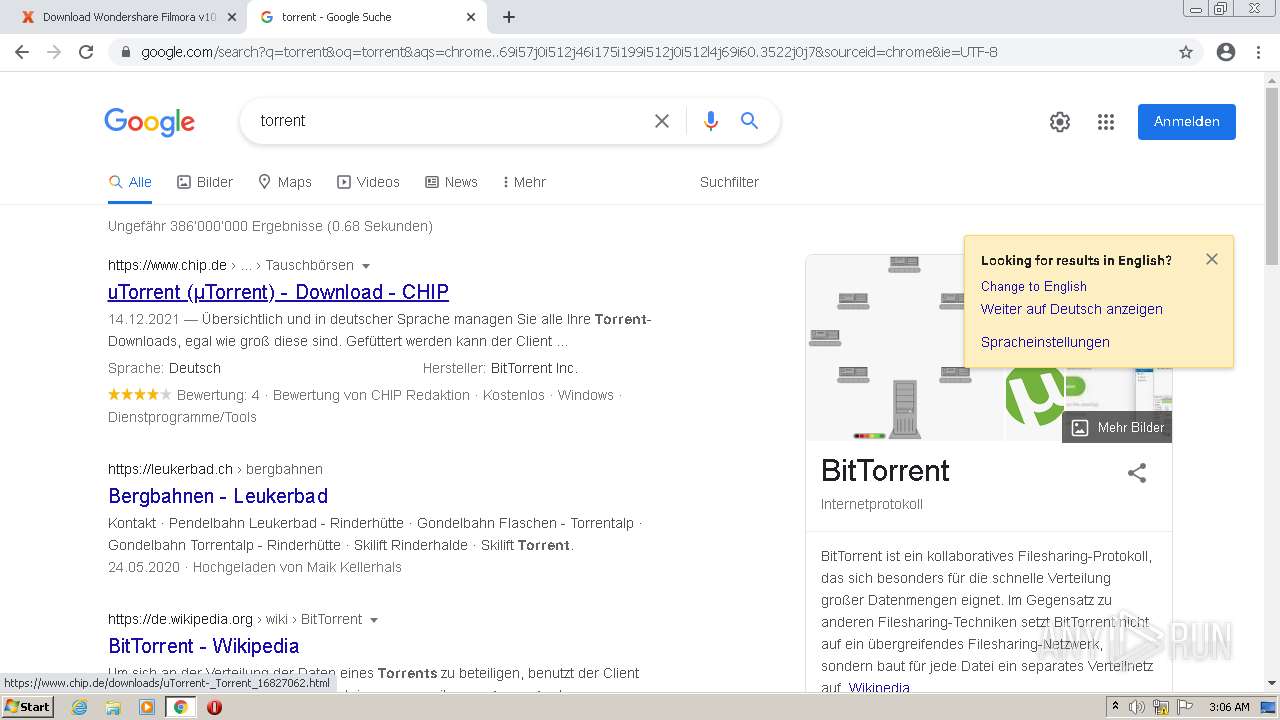Click the 'Tauschbörsen' breadcrumb text
Viewport: 1280px width, 720px height.
(309, 265)
